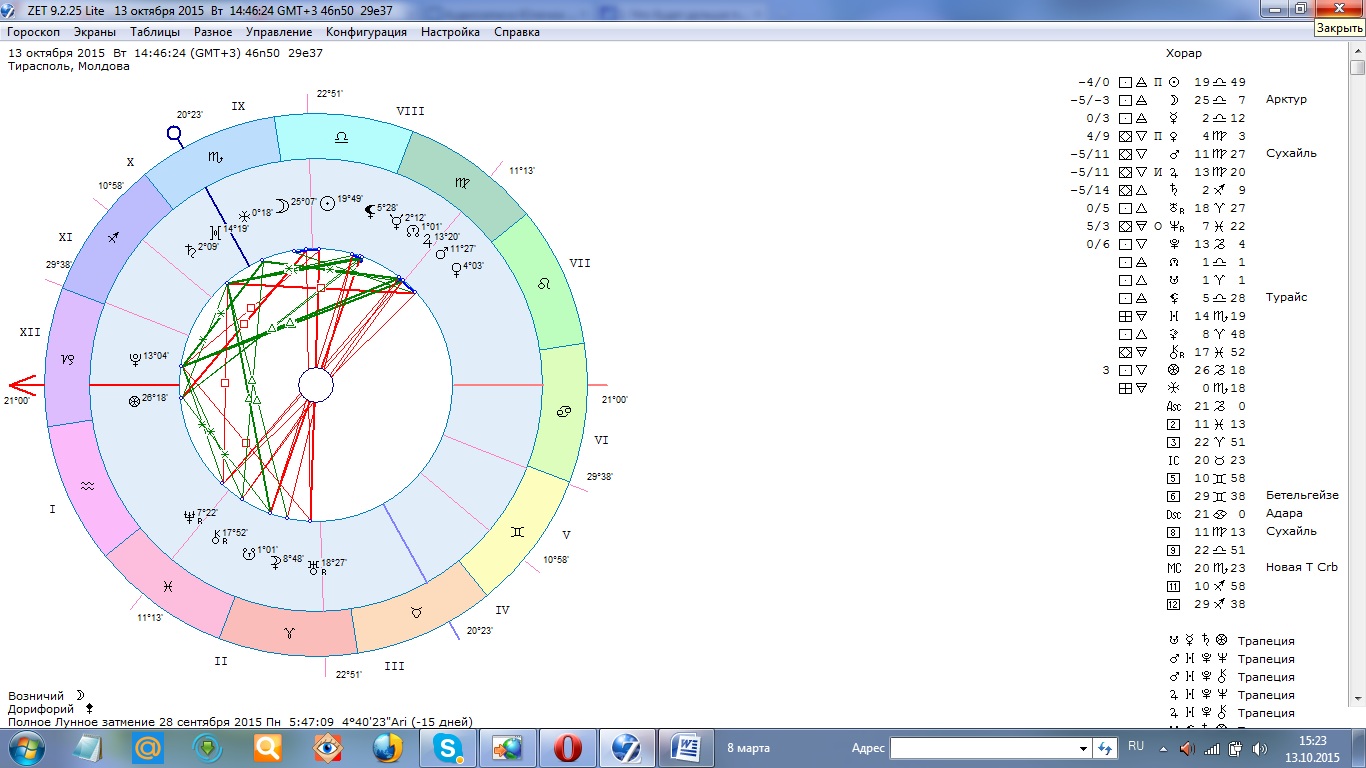Click the Sun symbol in the planet table

click(1174, 82)
